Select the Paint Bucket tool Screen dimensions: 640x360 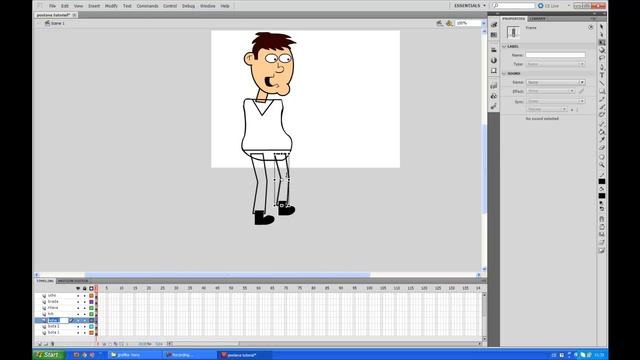click(602, 132)
